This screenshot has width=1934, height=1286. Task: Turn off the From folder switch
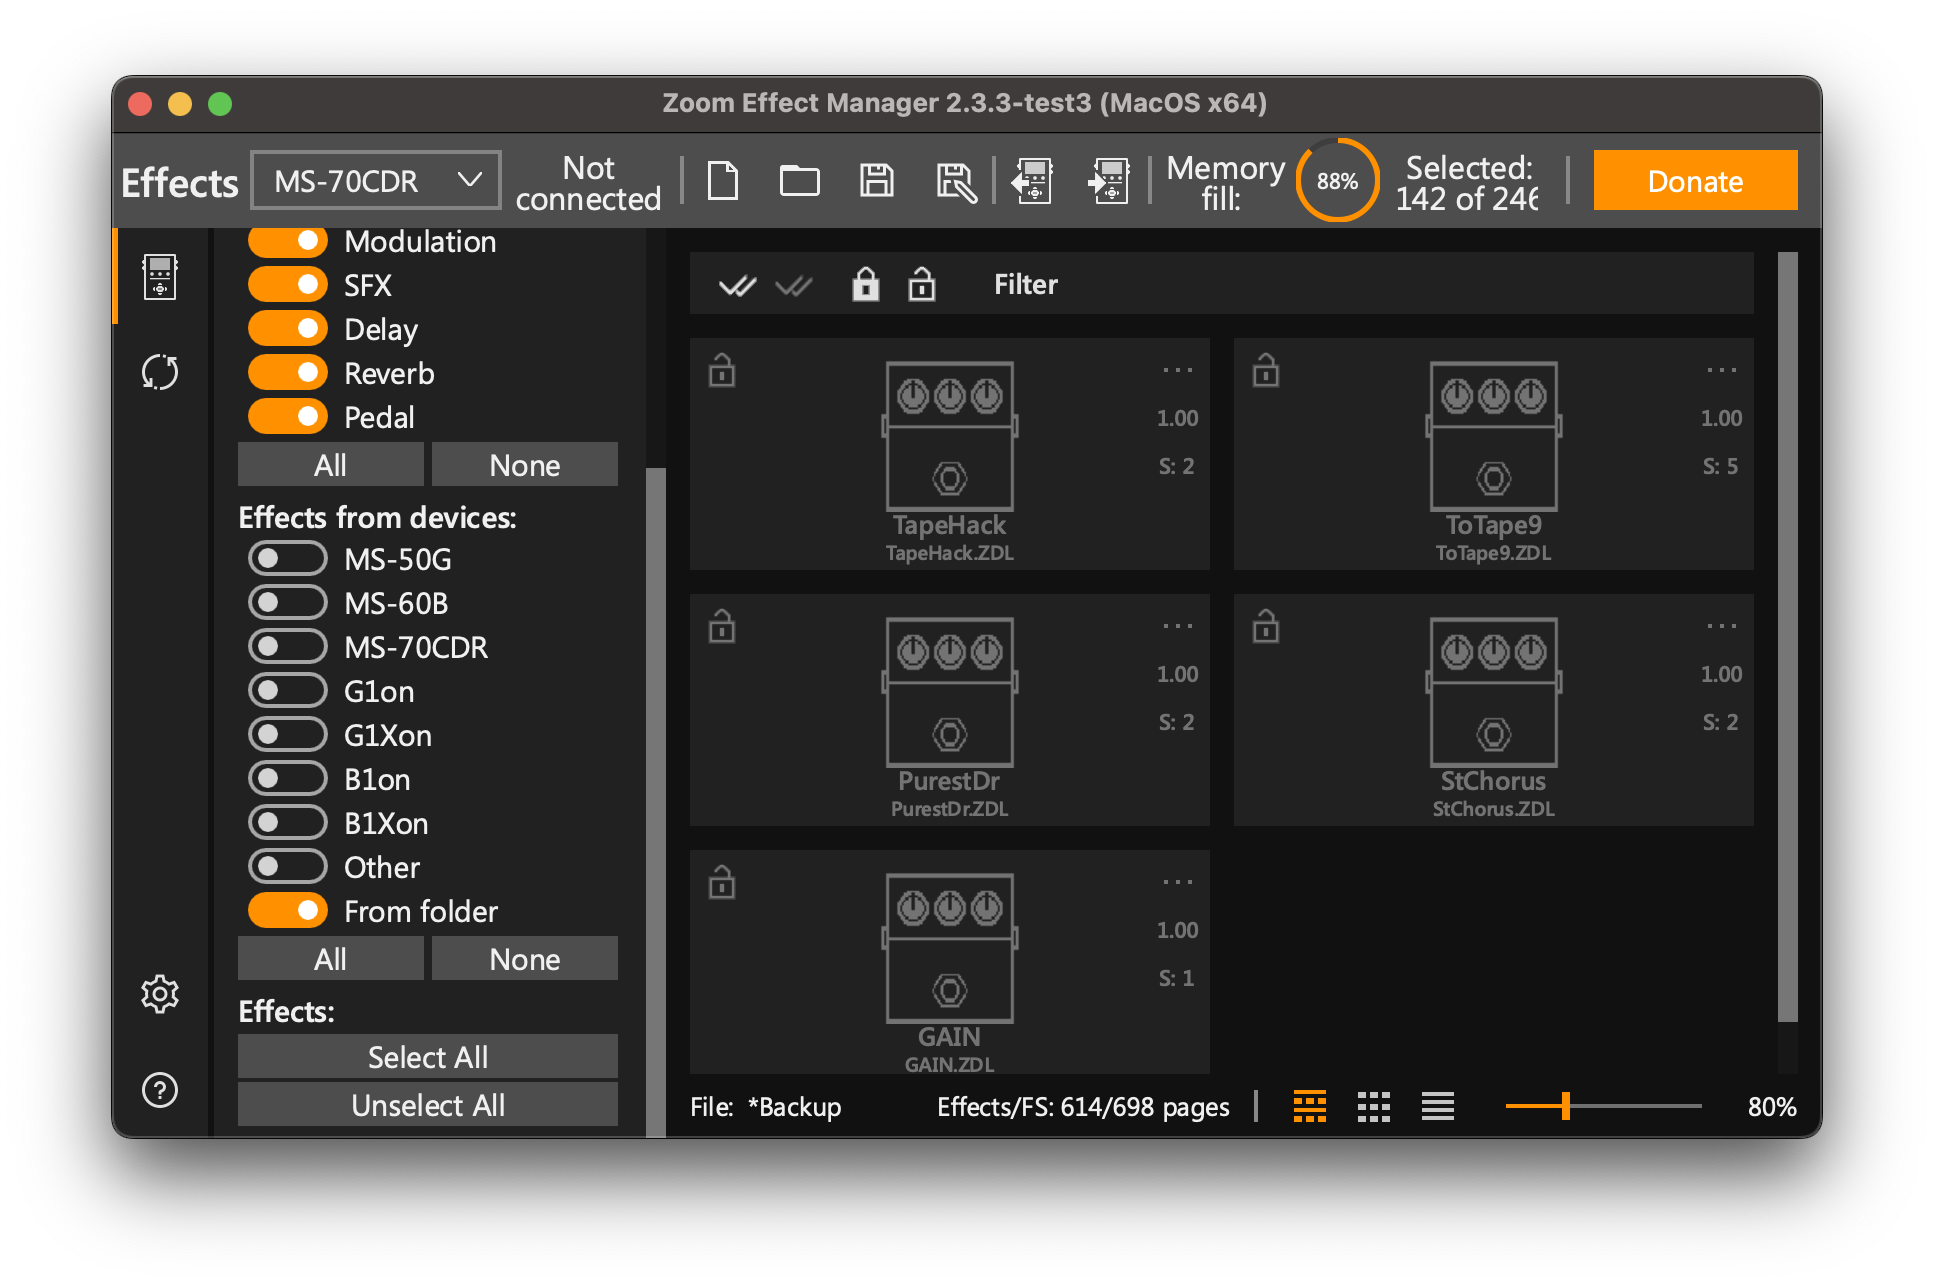(x=288, y=911)
